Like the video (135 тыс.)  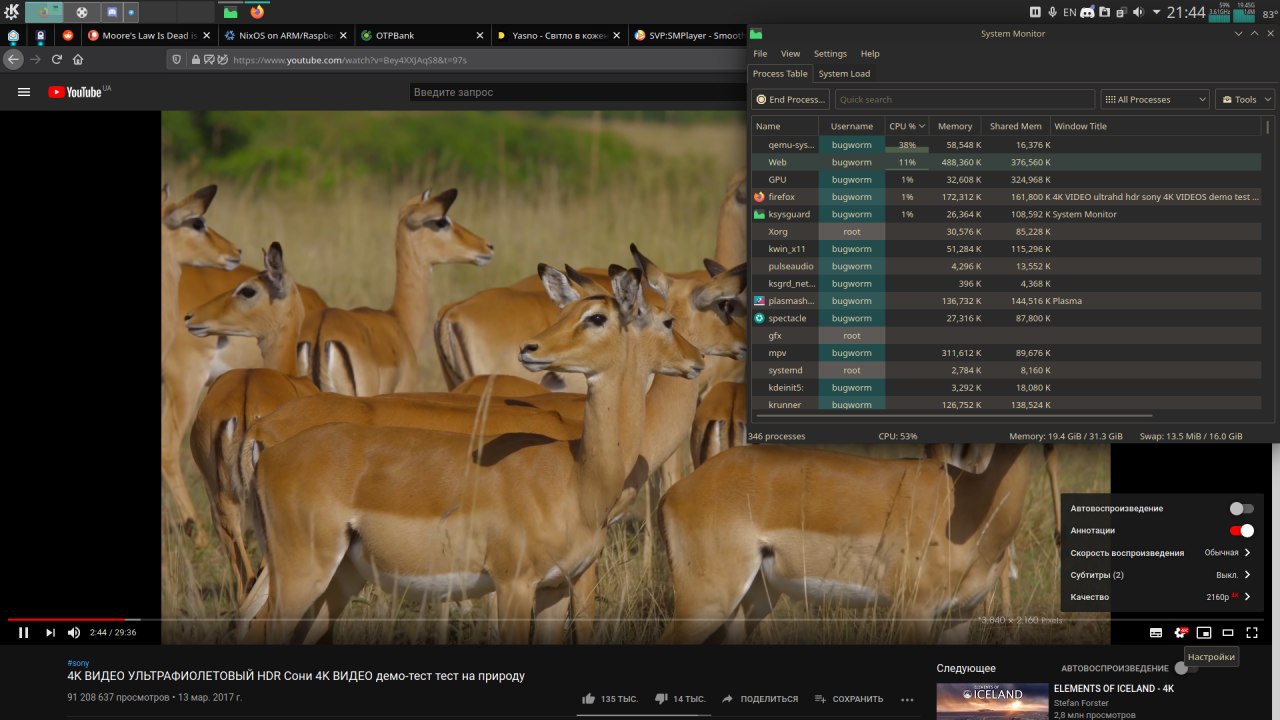pos(610,699)
